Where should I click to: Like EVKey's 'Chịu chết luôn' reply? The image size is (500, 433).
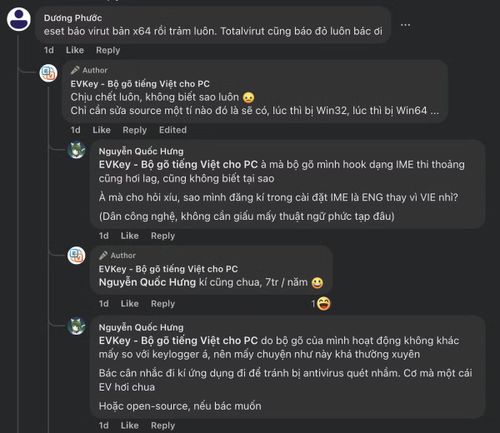(x=101, y=130)
